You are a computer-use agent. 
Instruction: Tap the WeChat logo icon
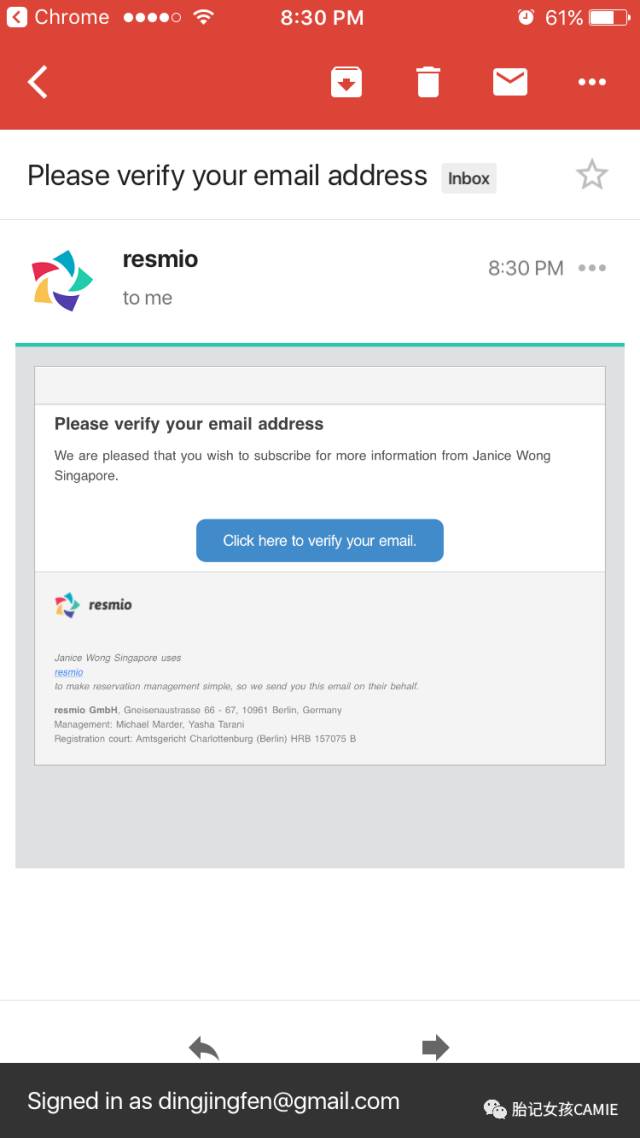pyautogui.click(x=495, y=1108)
